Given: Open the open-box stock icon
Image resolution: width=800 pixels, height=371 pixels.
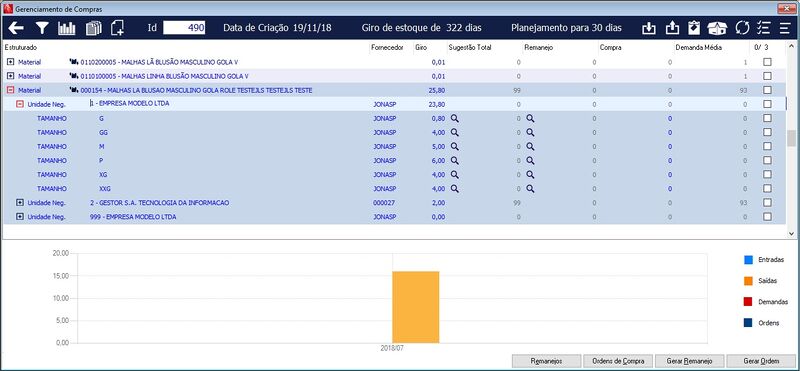Looking at the screenshot, I should pos(717,28).
